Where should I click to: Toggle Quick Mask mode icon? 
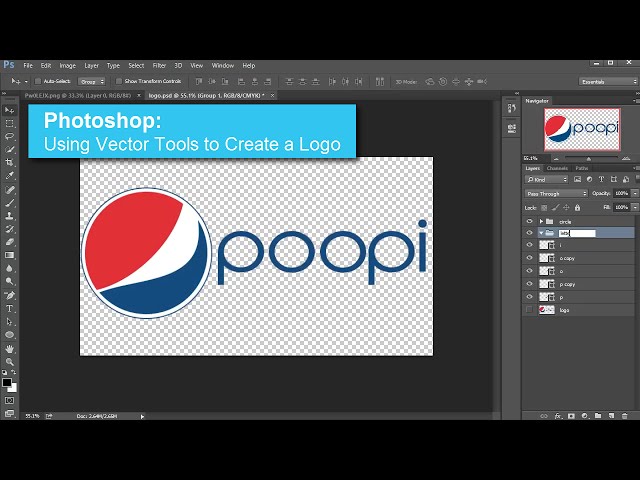pos(9,400)
